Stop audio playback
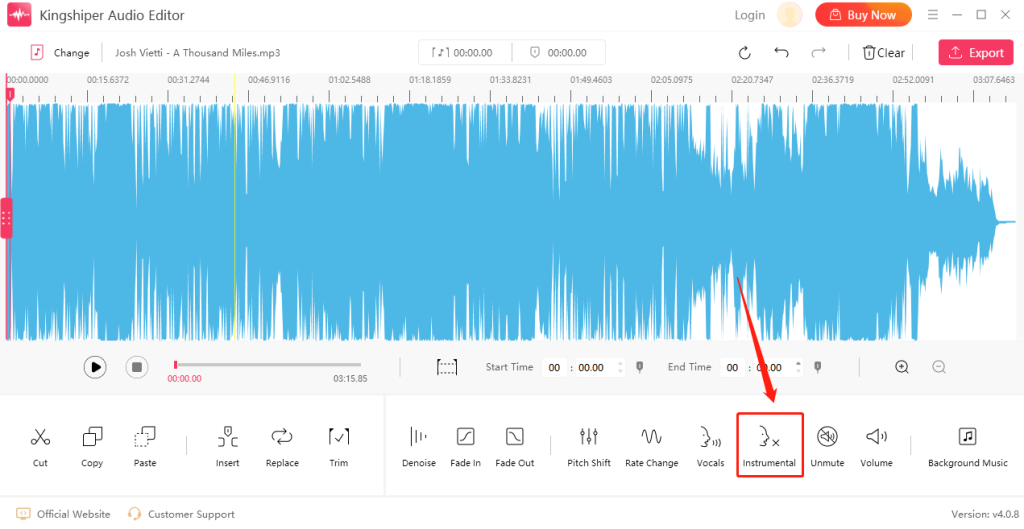This screenshot has width=1024, height=529. [x=136, y=367]
